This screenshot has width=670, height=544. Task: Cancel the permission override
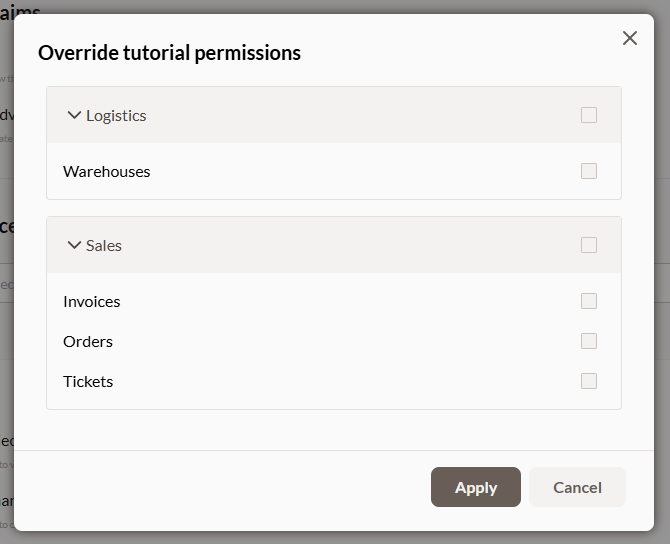tap(577, 487)
